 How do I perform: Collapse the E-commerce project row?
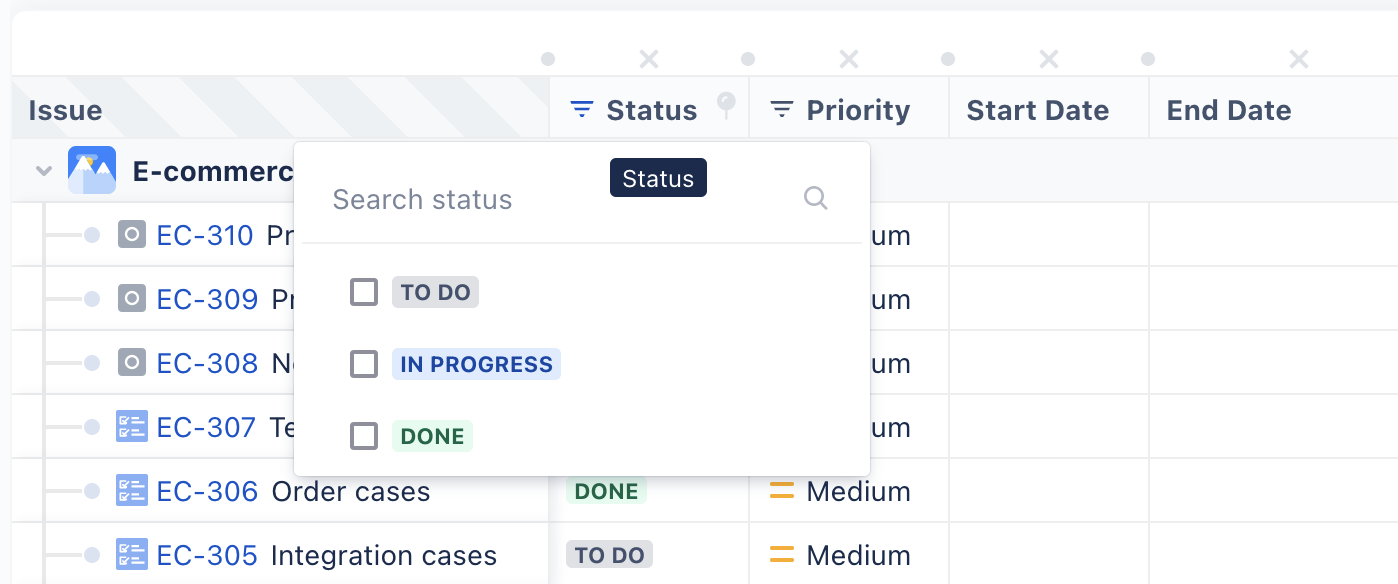pyautogui.click(x=43, y=171)
